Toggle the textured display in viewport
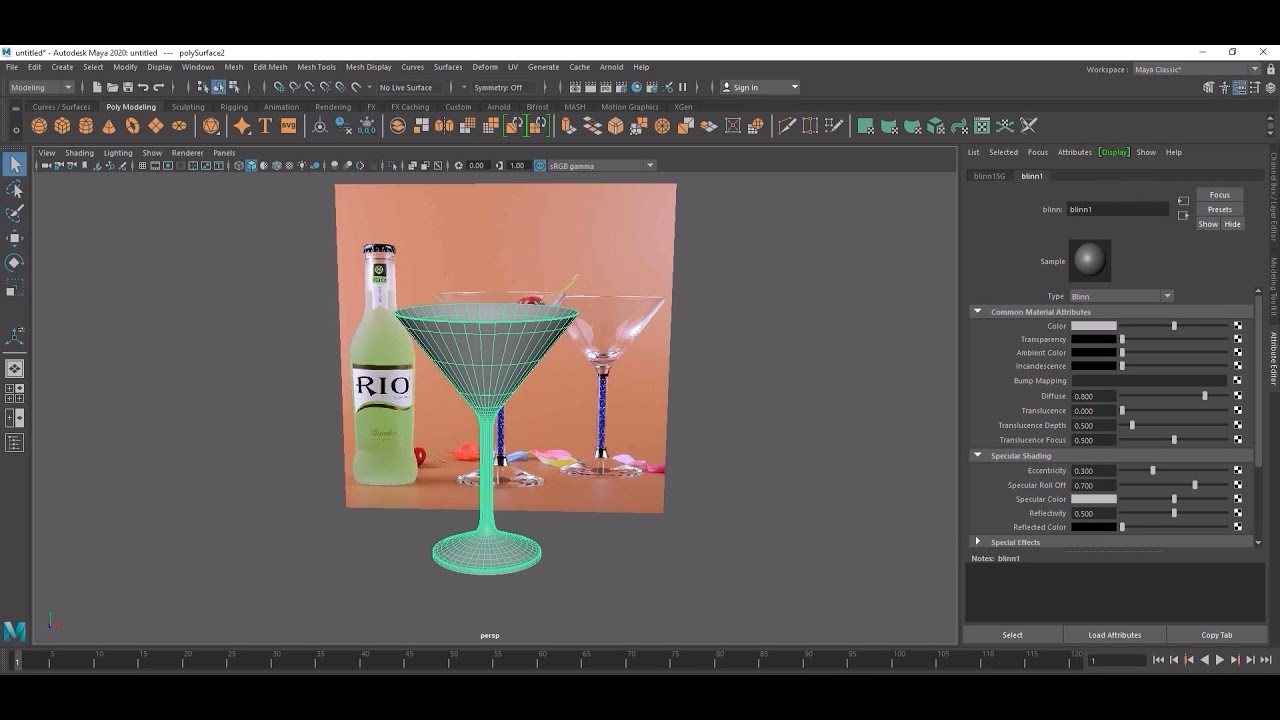This screenshot has width=1280, height=720. click(x=289, y=166)
